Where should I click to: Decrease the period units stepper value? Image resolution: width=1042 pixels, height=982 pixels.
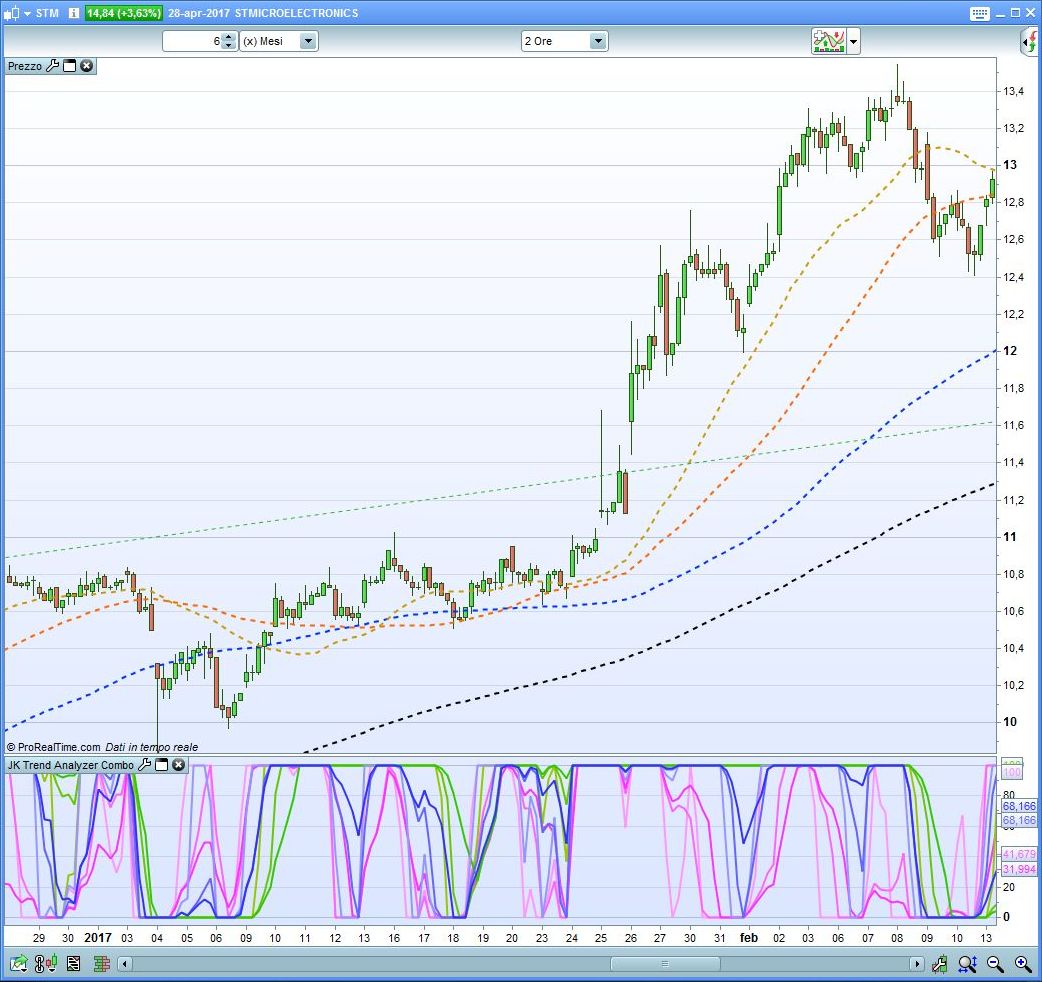click(x=229, y=45)
